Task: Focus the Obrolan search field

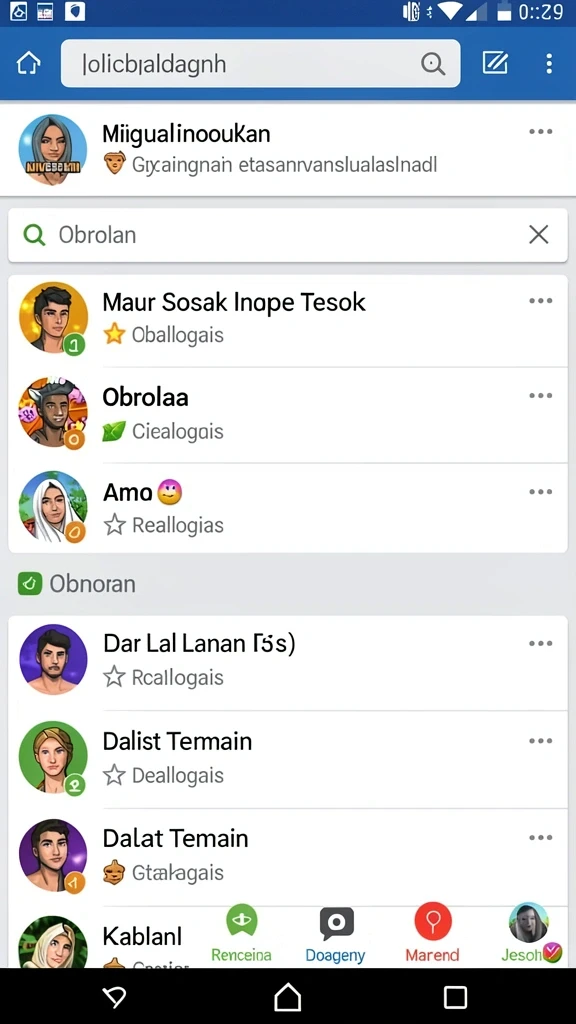Action: (x=287, y=235)
